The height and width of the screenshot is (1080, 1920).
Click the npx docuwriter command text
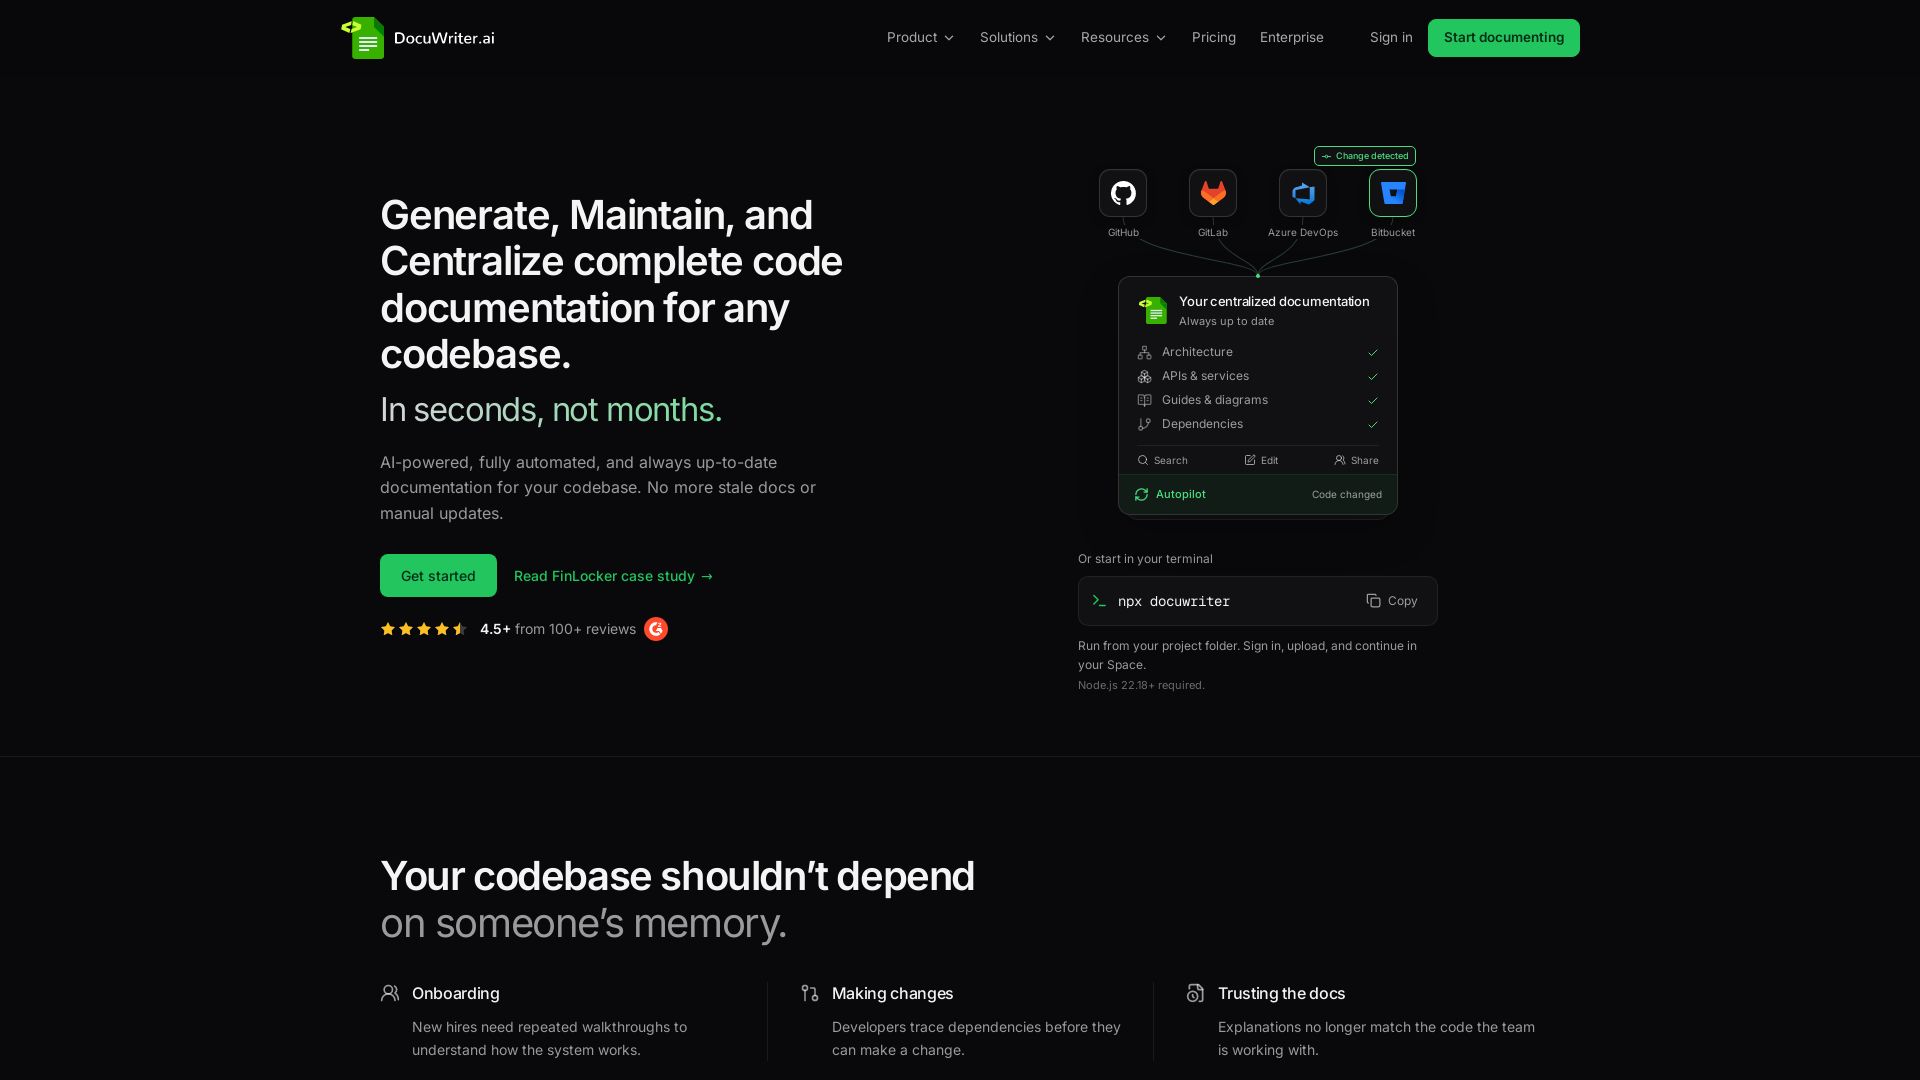click(1174, 601)
